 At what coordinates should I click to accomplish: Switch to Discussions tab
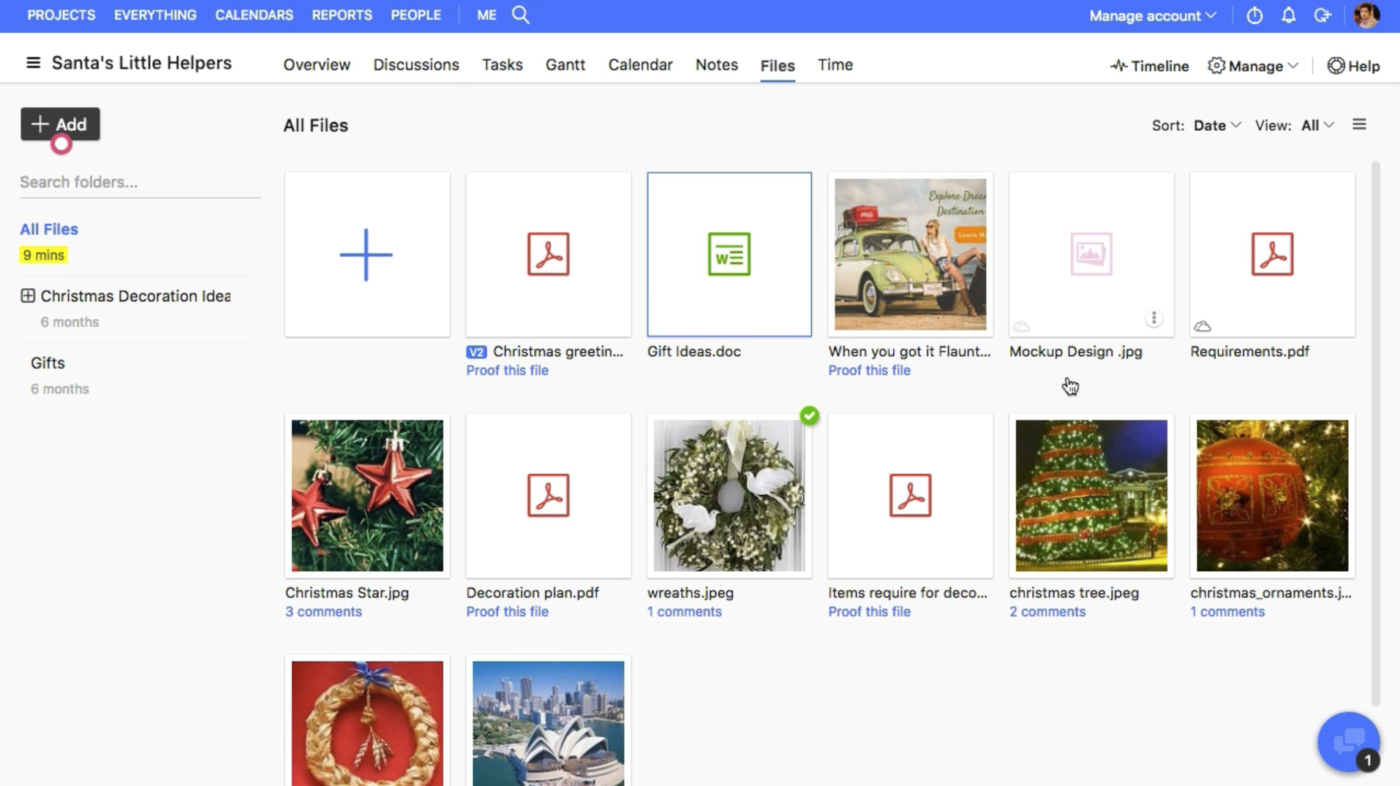click(416, 65)
